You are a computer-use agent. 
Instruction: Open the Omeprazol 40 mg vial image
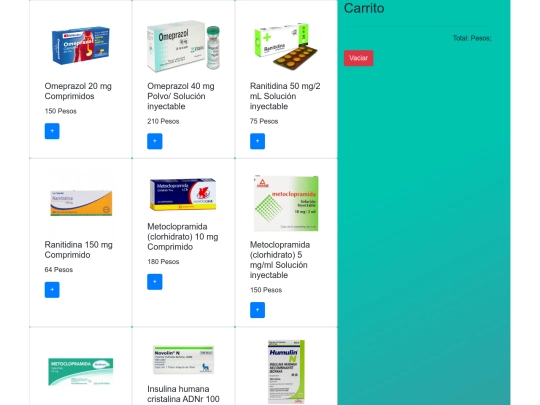tap(183, 45)
